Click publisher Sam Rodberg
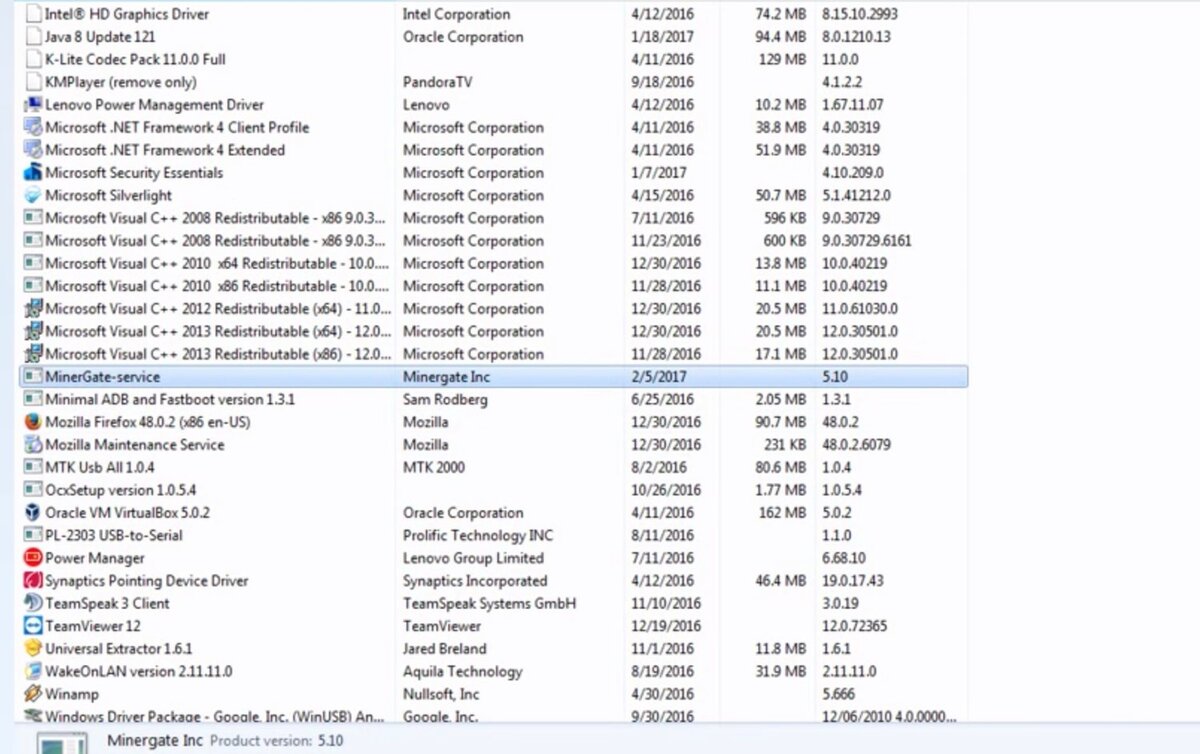Viewport: 1200px width, 754px height. click(445, 400)
